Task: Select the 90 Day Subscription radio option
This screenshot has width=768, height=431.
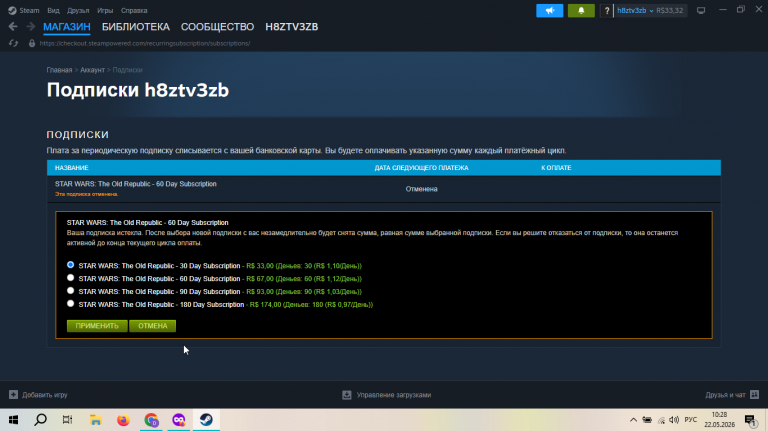Action: (71, 290)
